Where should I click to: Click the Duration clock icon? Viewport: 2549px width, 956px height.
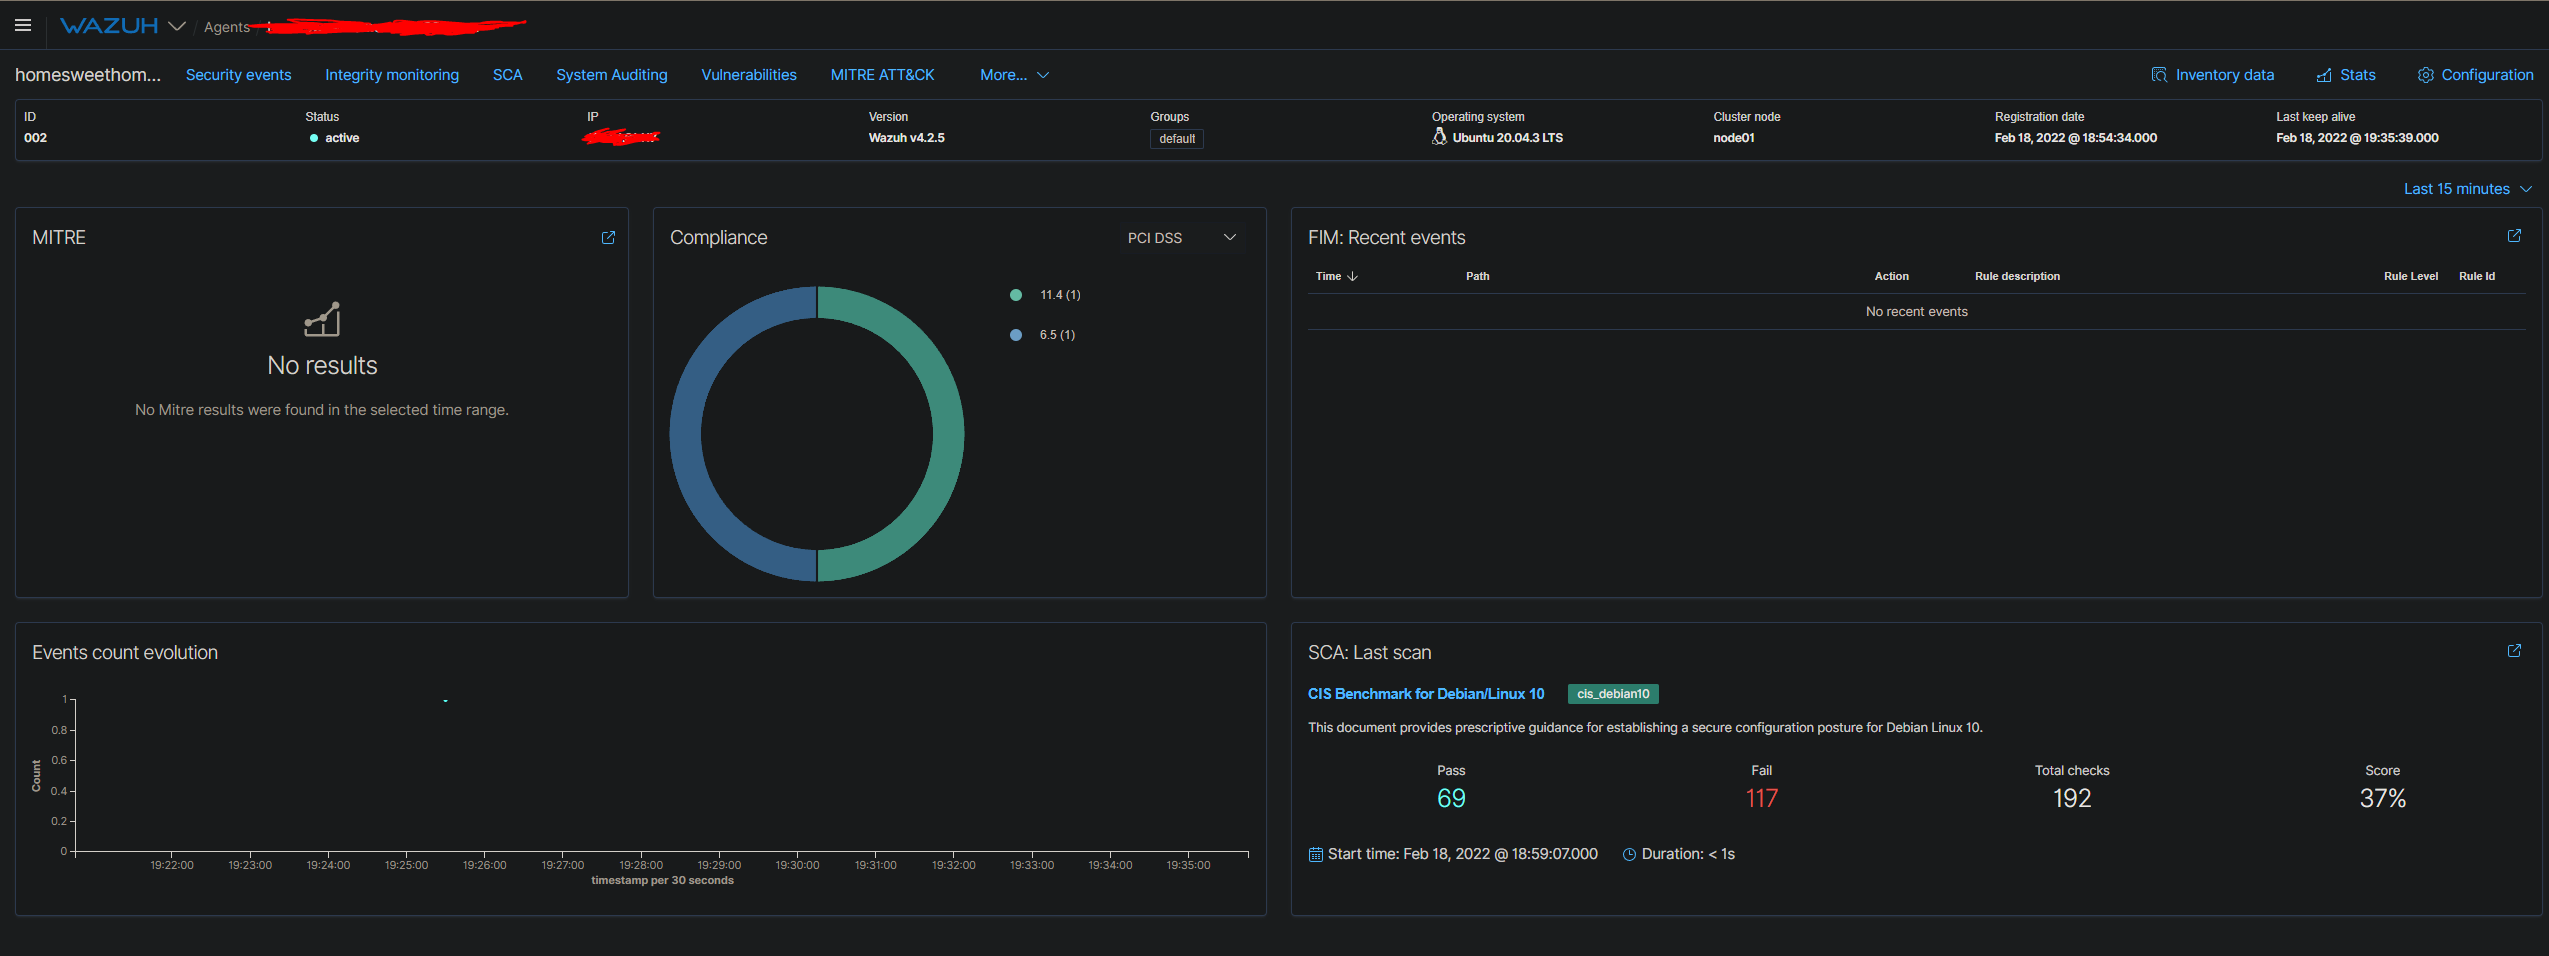[1629, 855]
